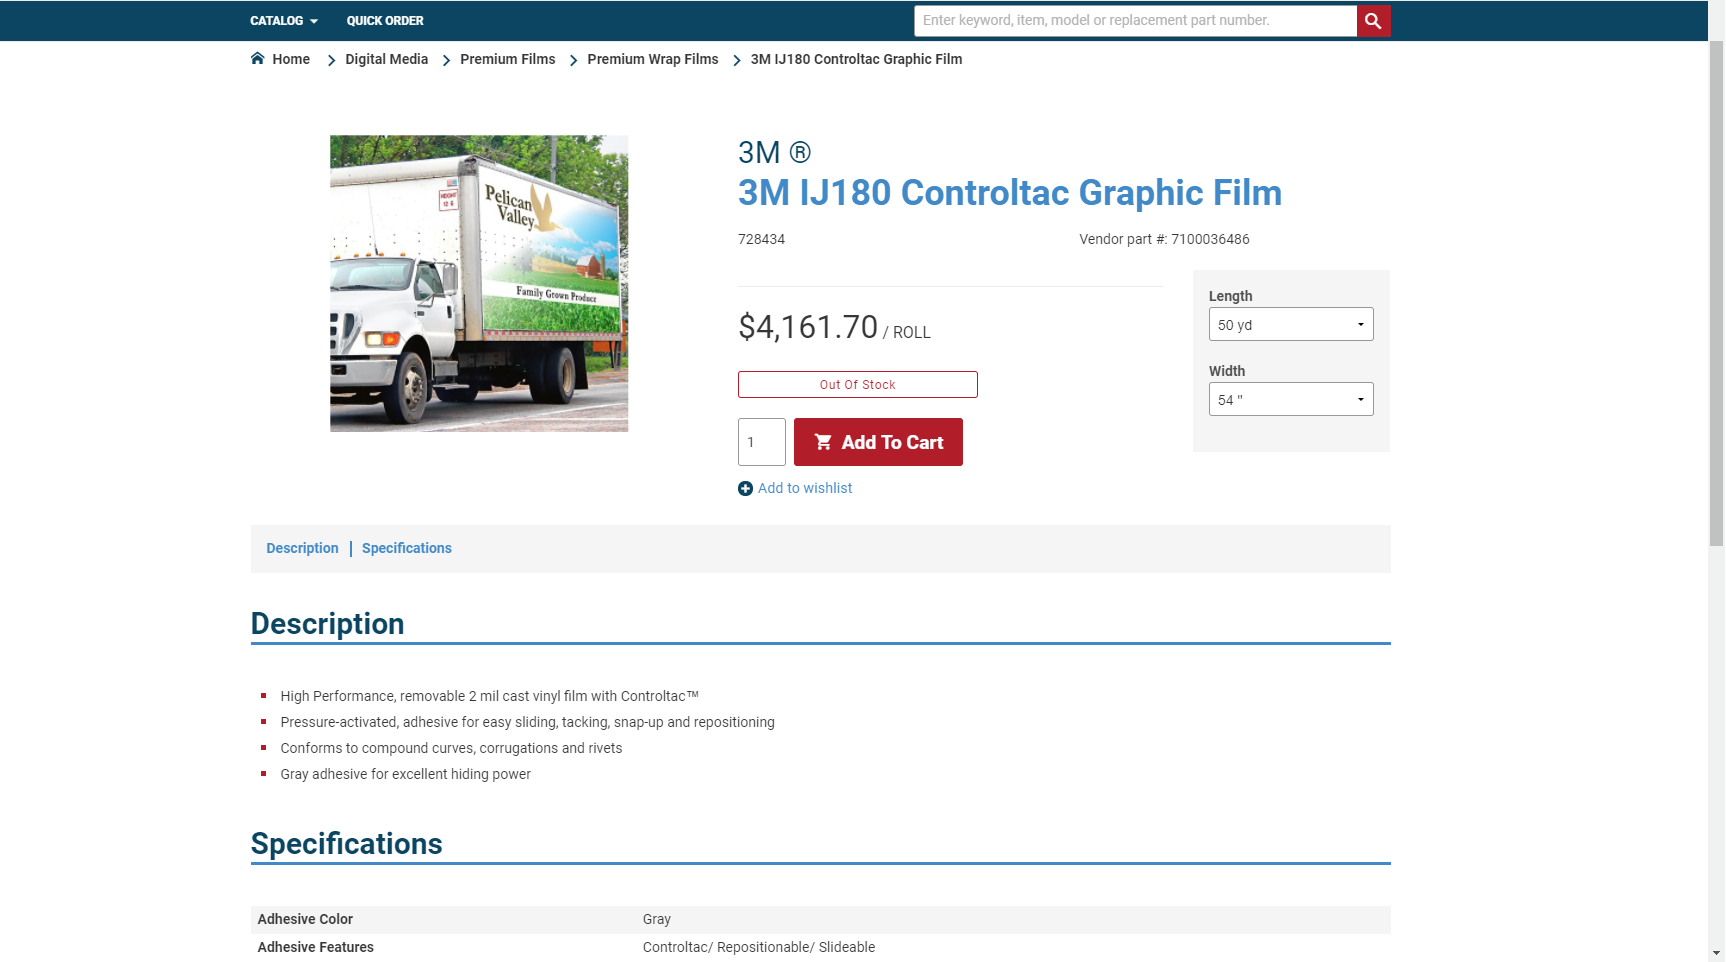Click 'Gray adhesive for excellent hiding power' bullet
Image resolution: width=1726 pixels, height=962 pixels.
[405, 774]
